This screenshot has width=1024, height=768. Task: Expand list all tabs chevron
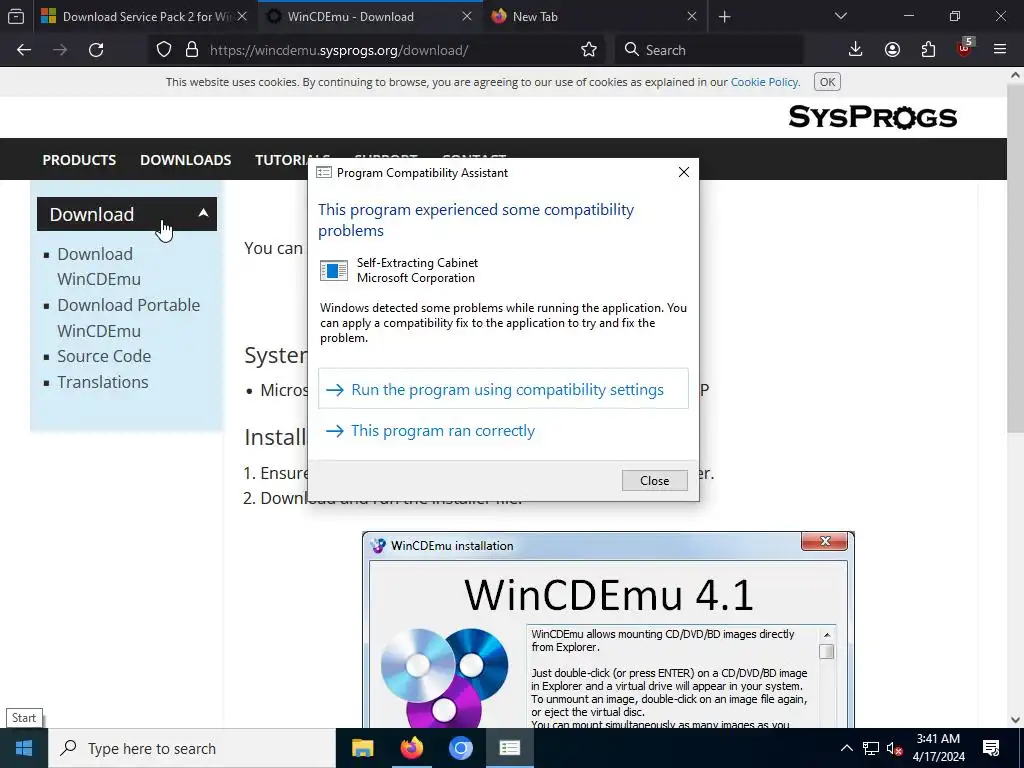point(841,16)
